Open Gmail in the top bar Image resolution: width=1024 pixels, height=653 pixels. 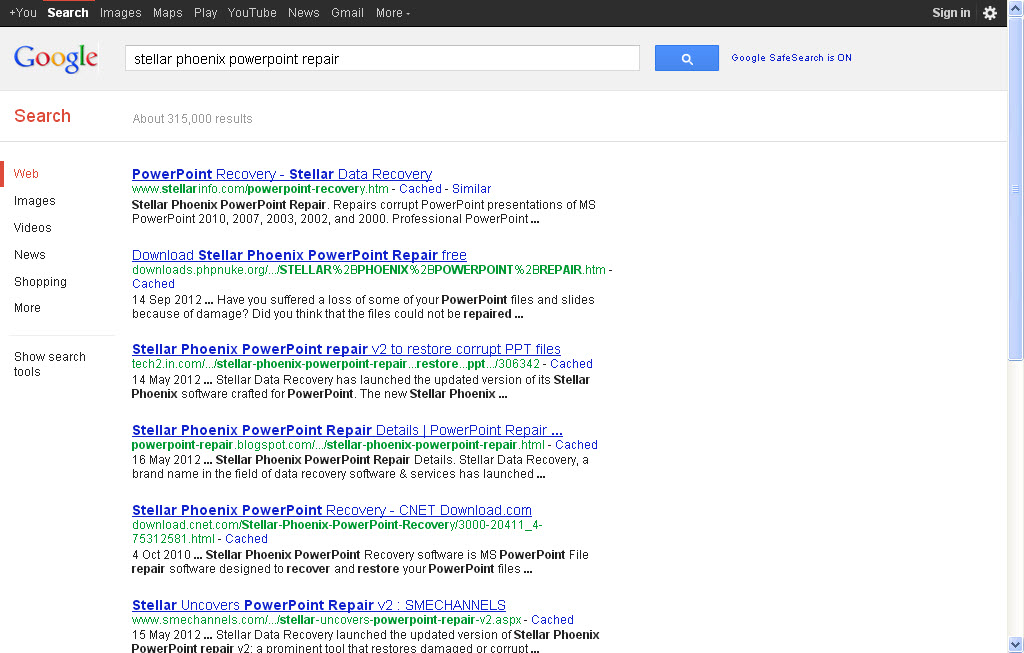tap(347, 13)
